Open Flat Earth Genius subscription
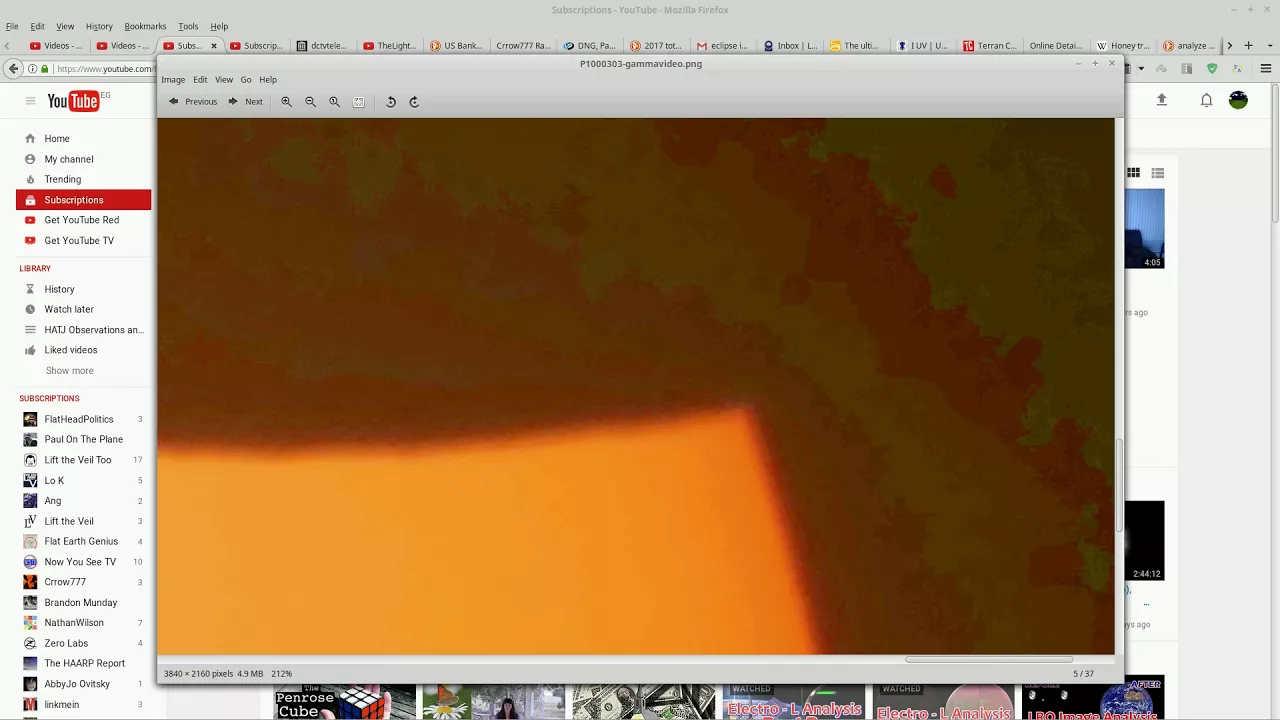This screenshot has height=720, width=1280. tap(83, 541)
